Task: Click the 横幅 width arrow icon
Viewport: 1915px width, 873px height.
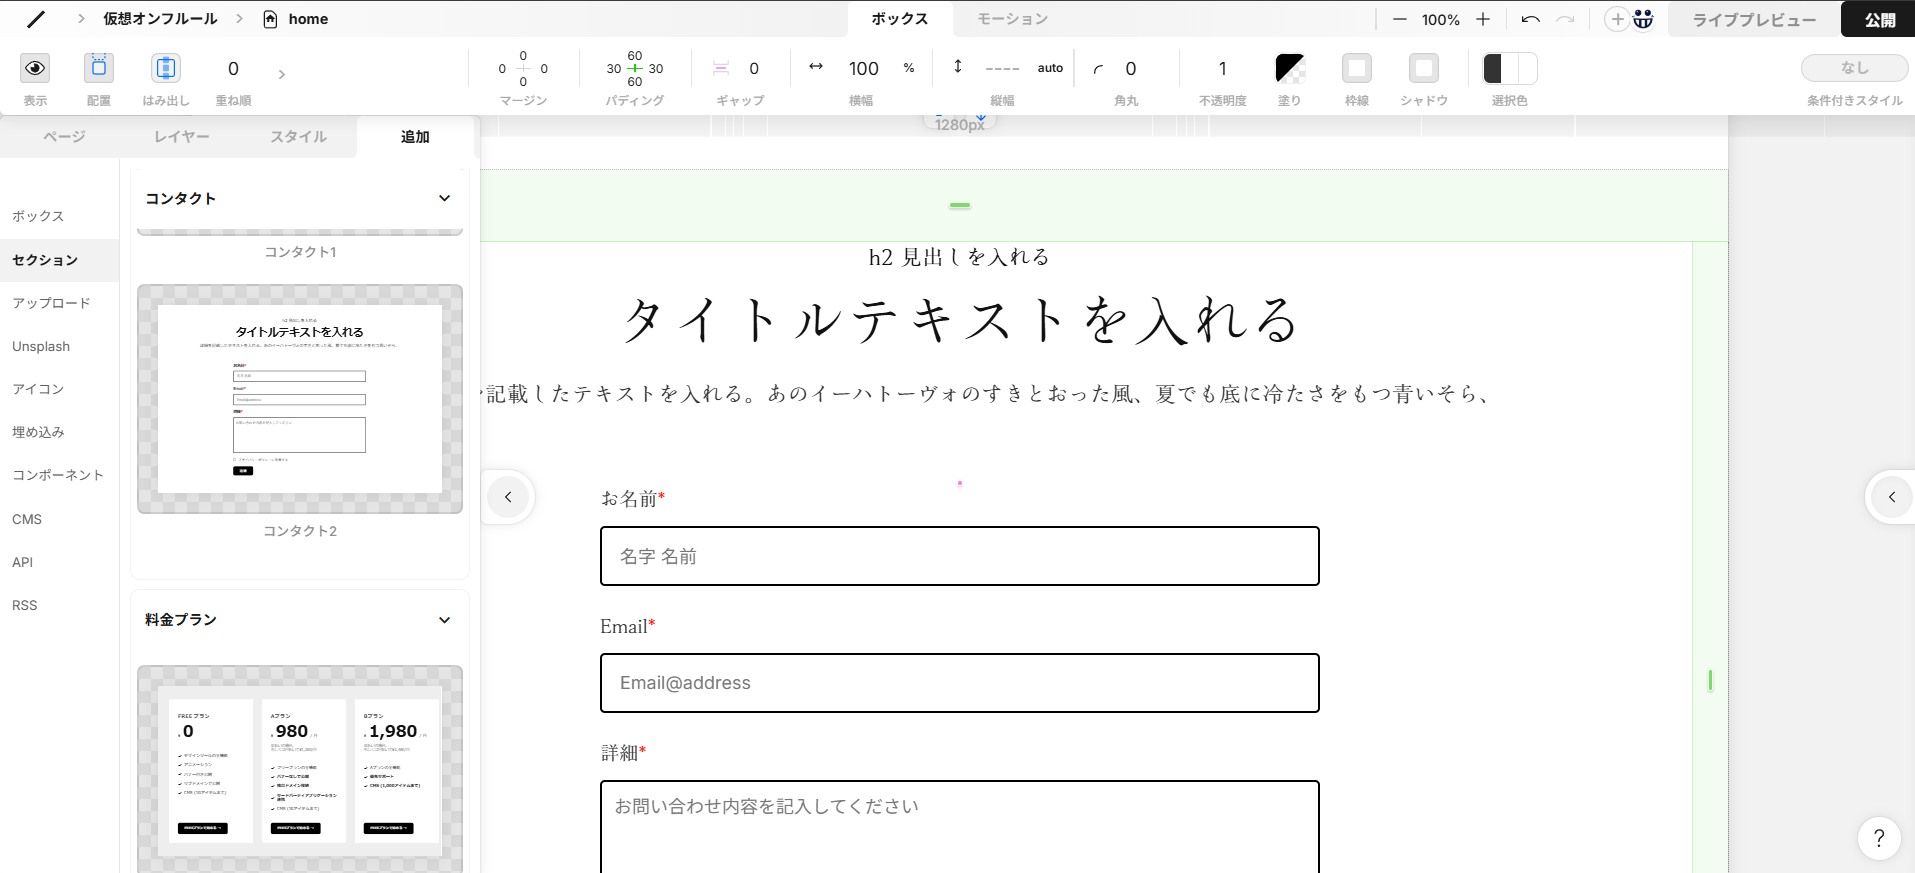Action: point(816,67)
